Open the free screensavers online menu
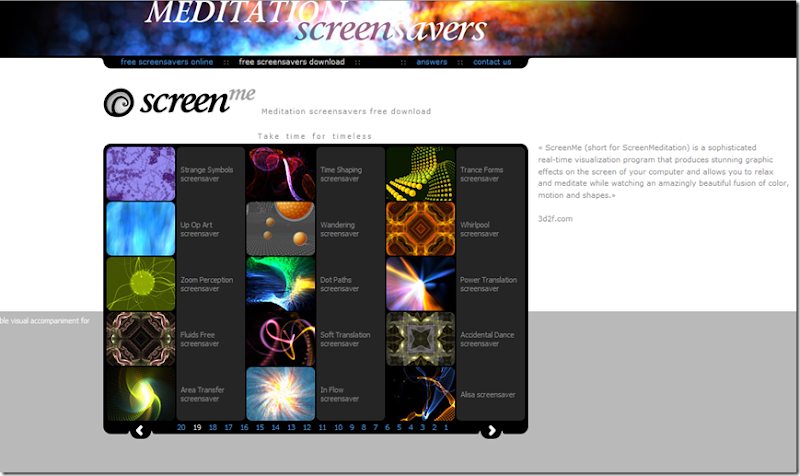800x476 pixels. (167, 62)
